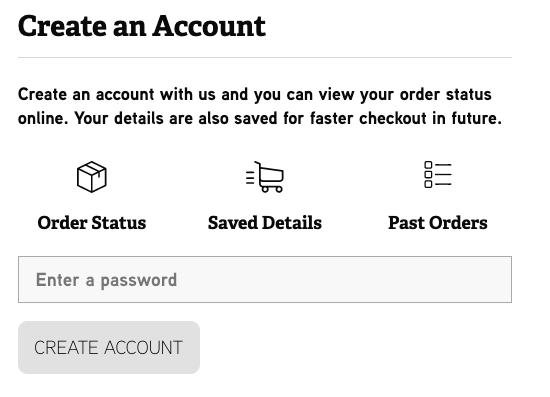
Task: Click the Create an Account heading
Action: (x=142, y=26)
